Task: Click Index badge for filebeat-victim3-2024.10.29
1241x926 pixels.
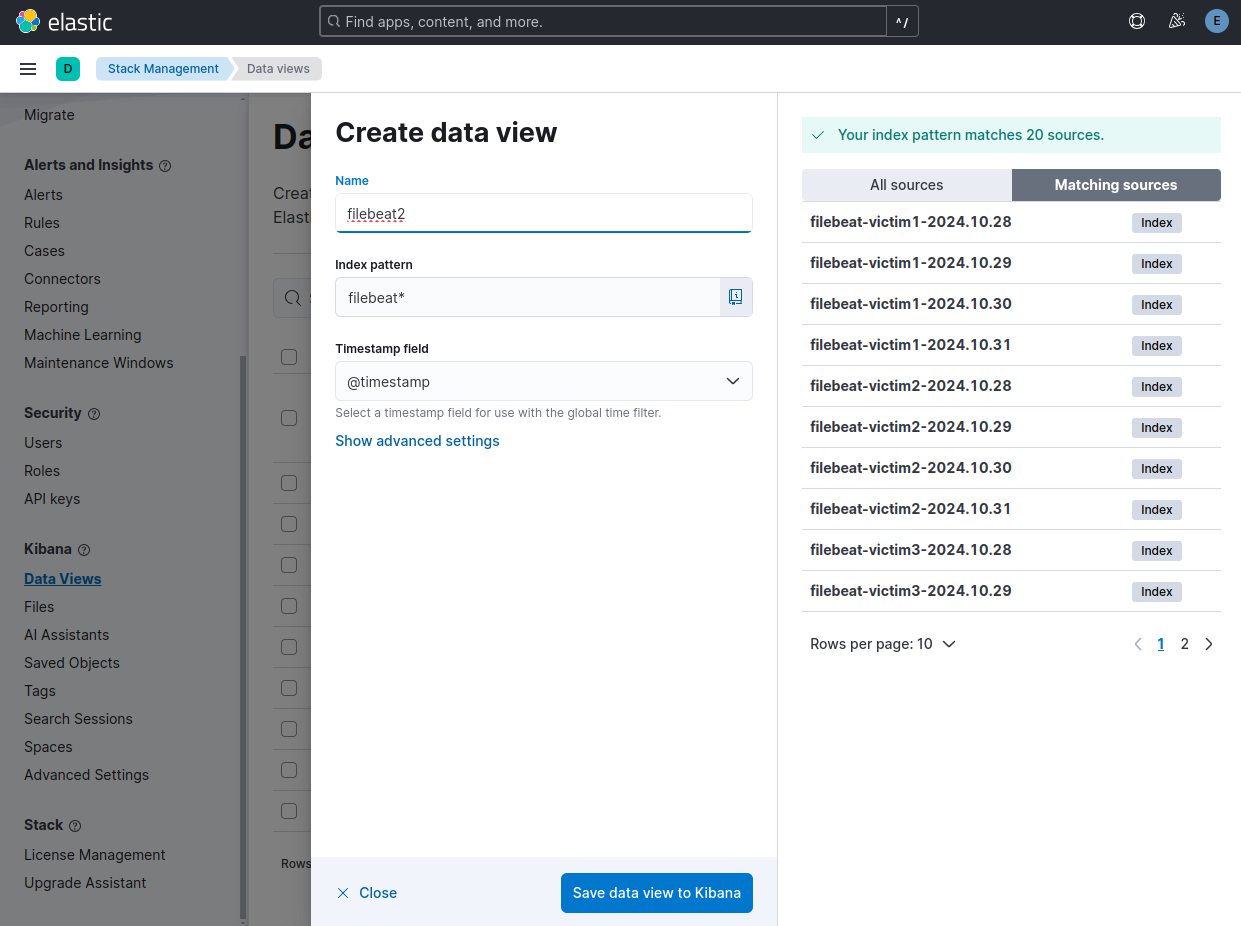Action: coord(1157,592)
